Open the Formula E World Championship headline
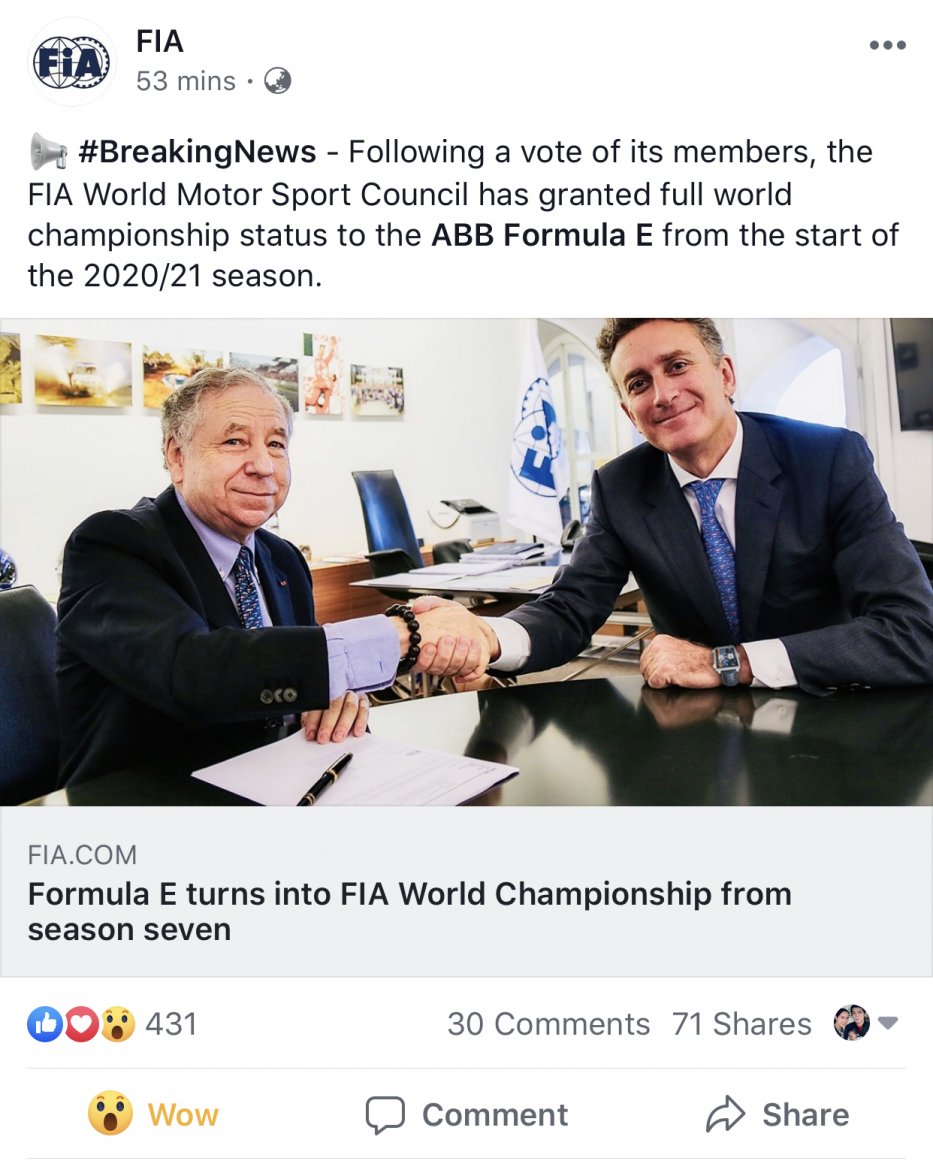 tap(409, 911)
